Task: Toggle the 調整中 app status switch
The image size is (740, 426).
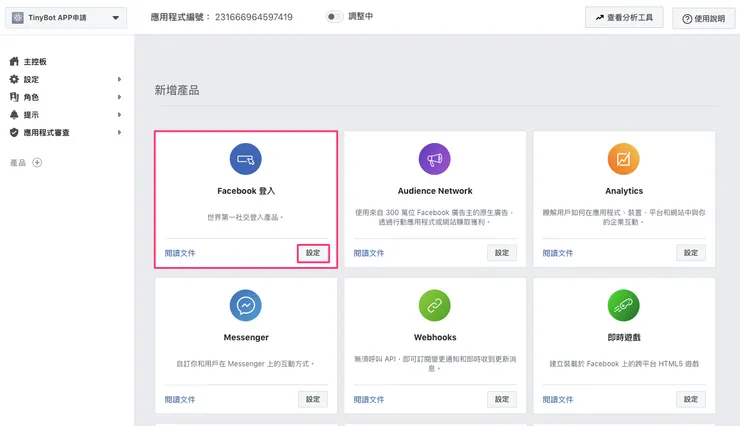Action: point(334,17)
